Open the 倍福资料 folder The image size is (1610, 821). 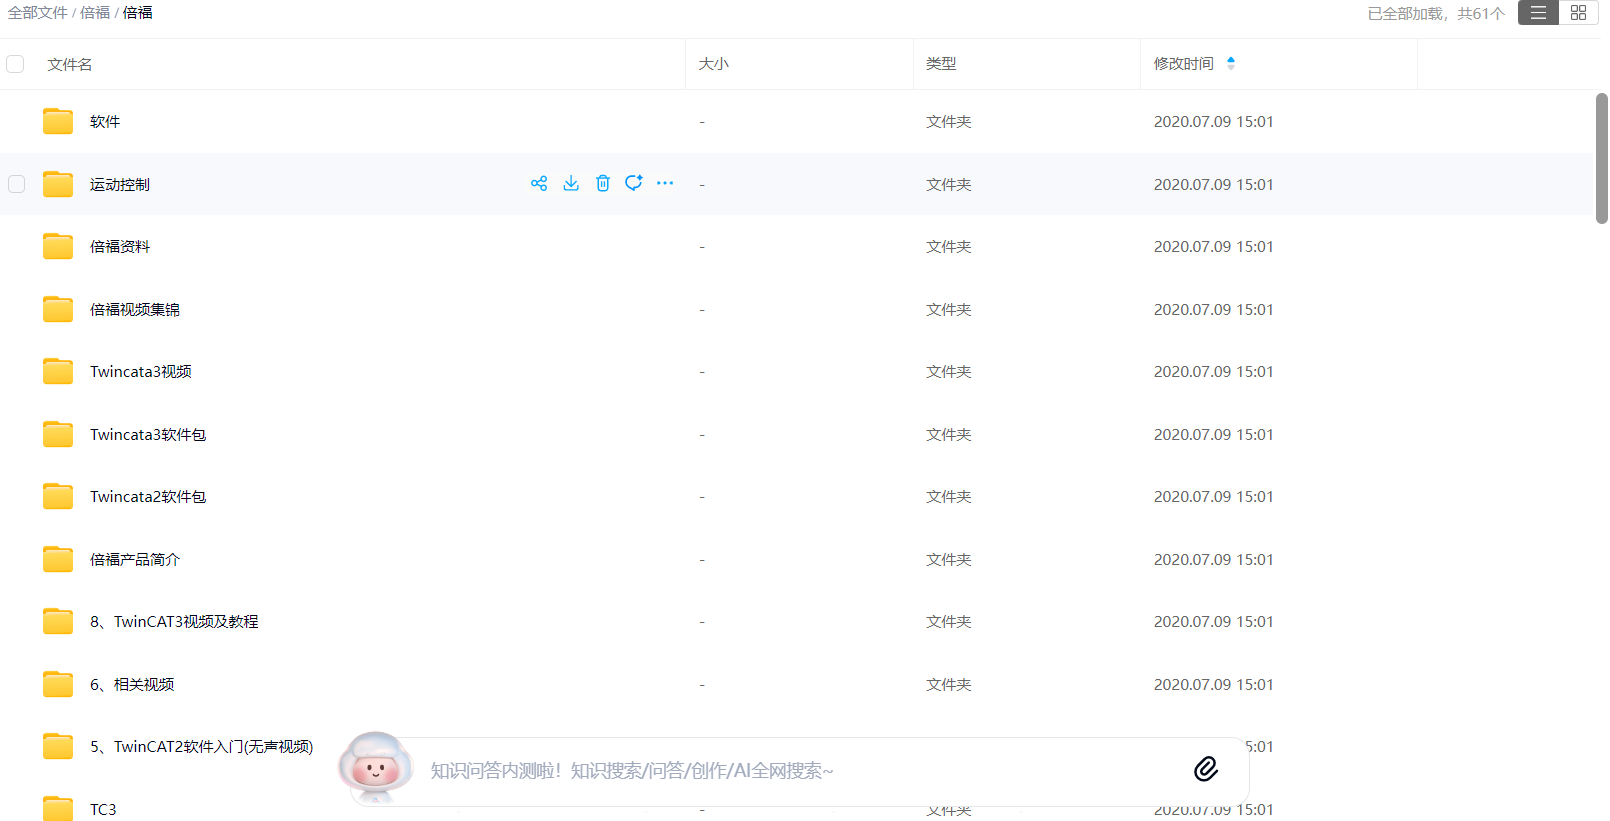120,247
